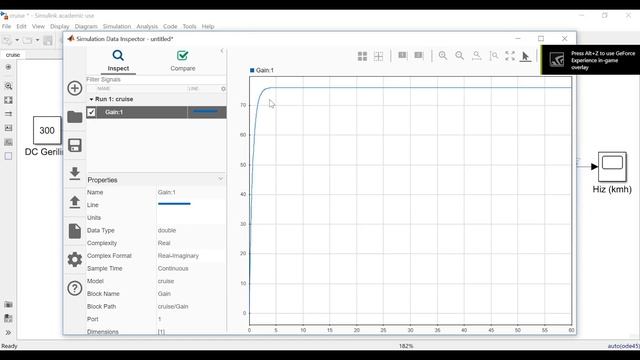Expand Simulink palette double-chevron icon
This screenshot has width=640, height=360.
pos(8,333)
